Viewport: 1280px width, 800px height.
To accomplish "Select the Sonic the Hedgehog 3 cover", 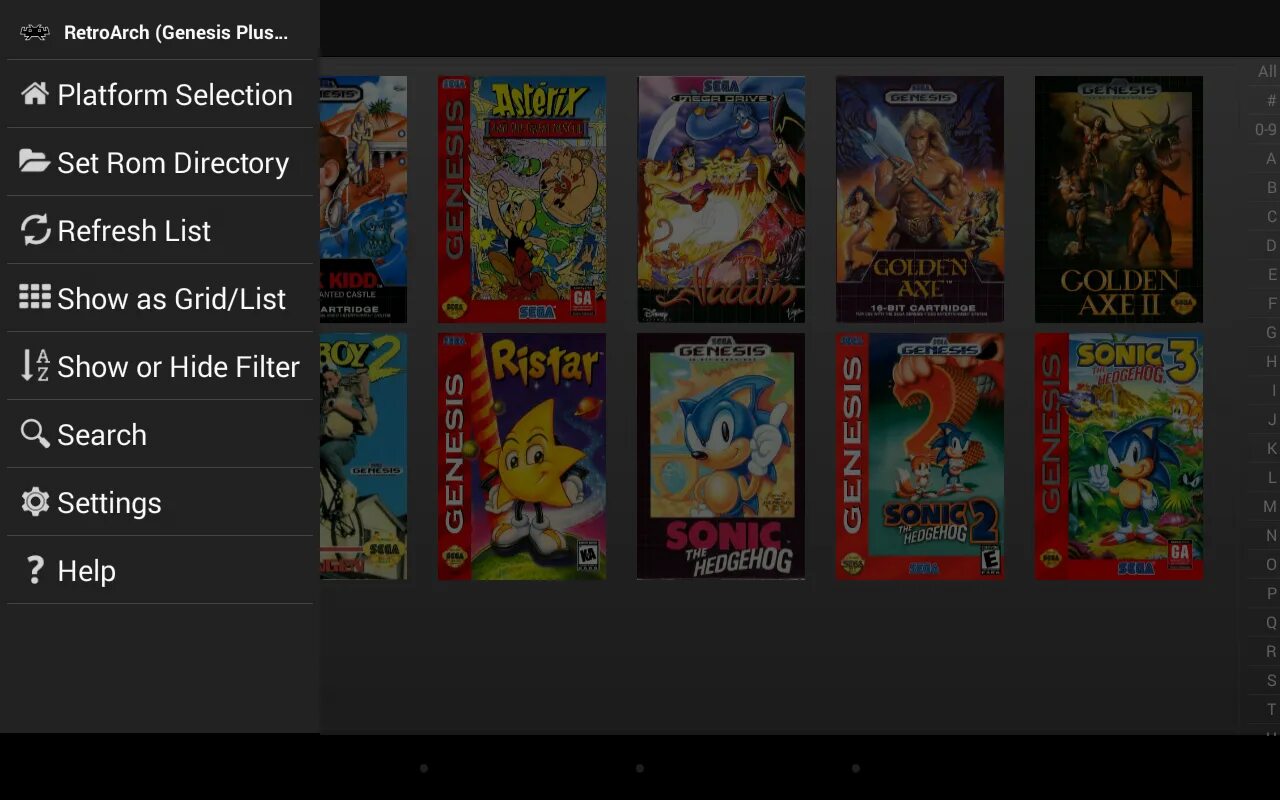I will tap(1119, 456).
